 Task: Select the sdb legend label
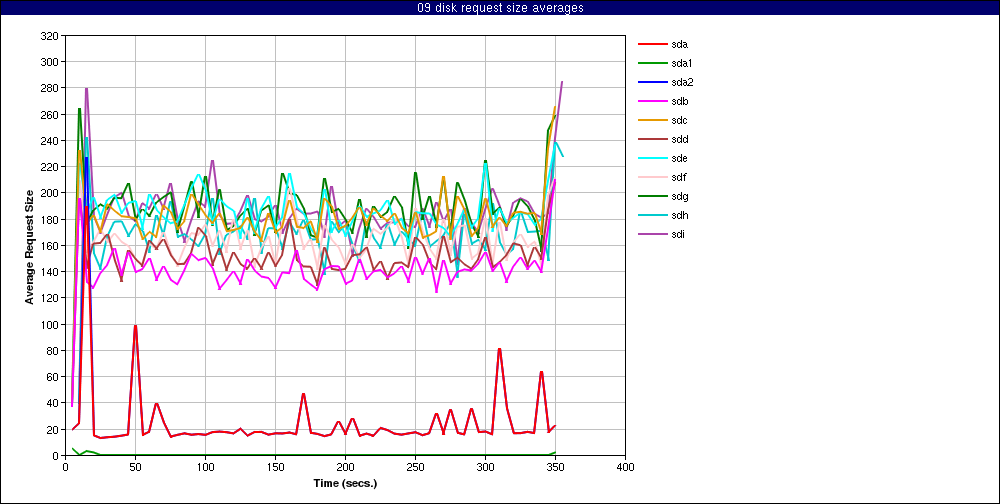click(679, 101)
